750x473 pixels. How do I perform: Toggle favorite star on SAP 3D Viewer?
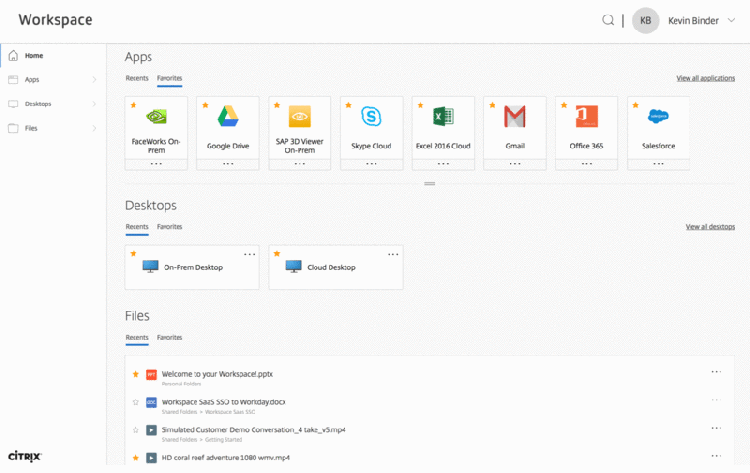click(x=277, y=105)
